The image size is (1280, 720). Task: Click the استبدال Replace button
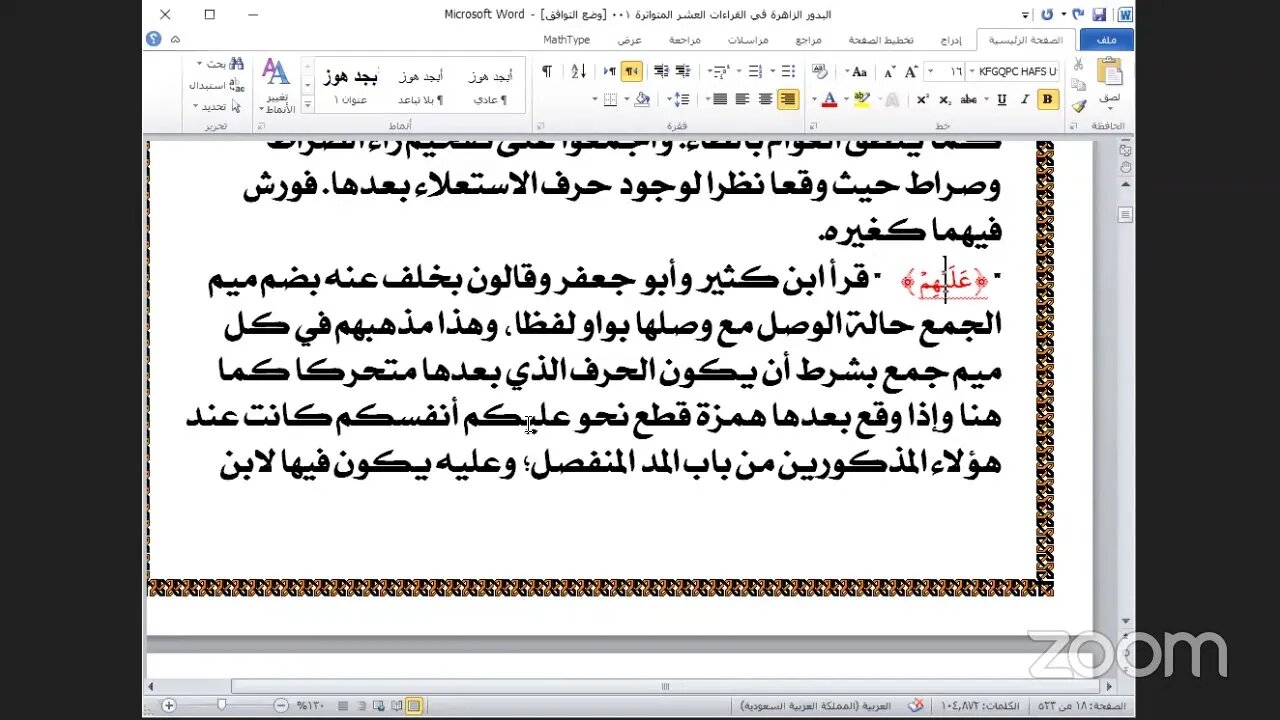[216, 85]
